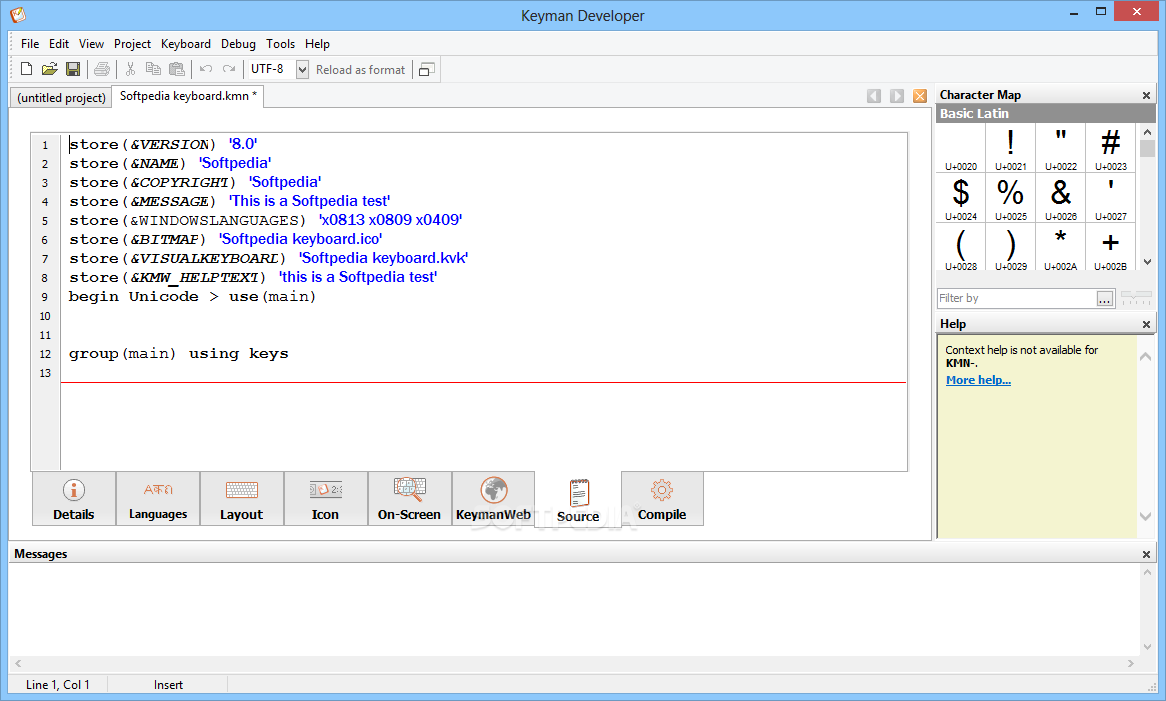Close the Character Map panel
This screenshot has height=701, width=1166.
coord(1146,95)
